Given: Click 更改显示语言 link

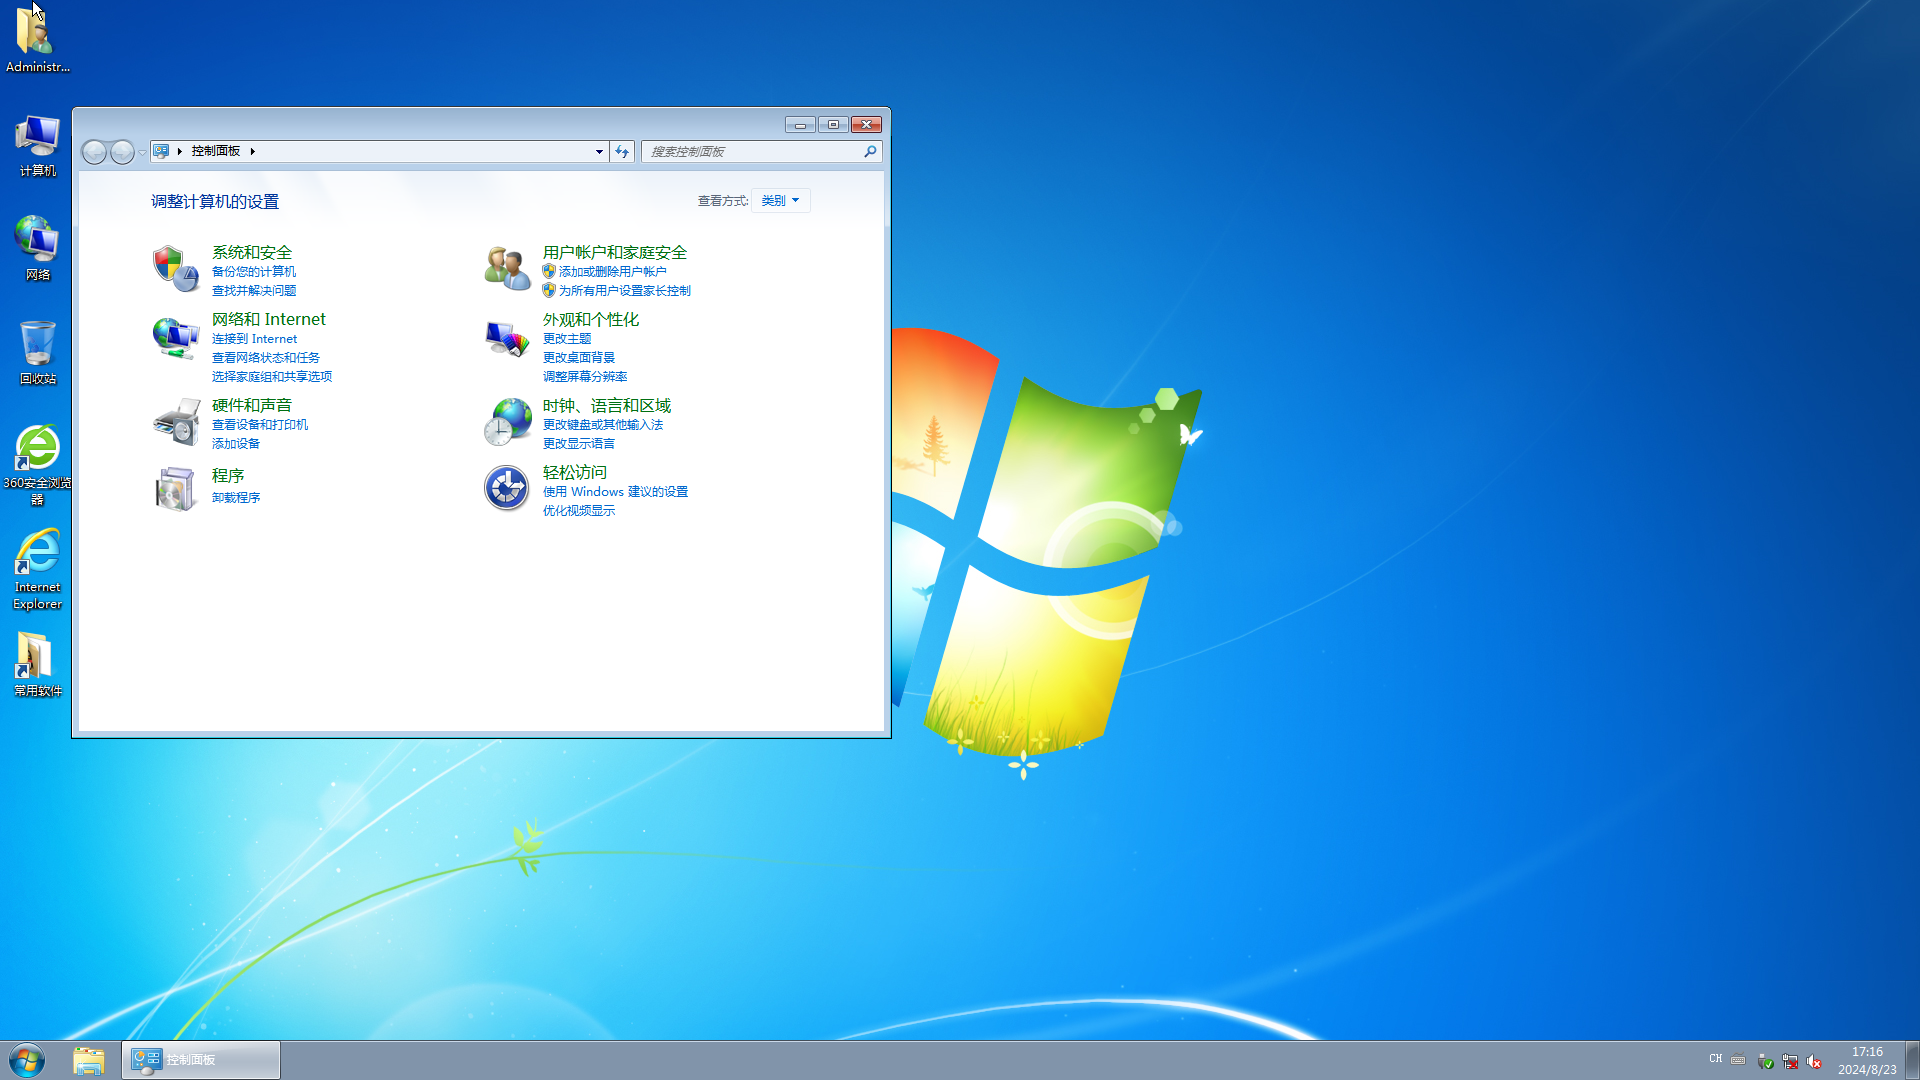Looking at the screenshot, I should click(x=579, y=444).
